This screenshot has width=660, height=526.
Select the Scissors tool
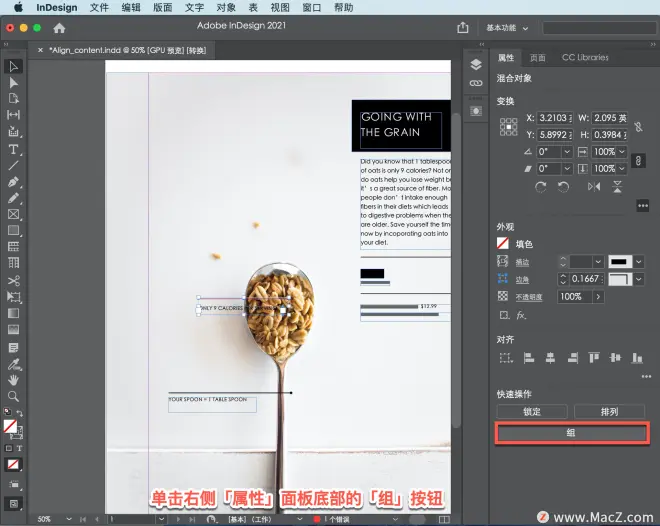tap(13, 280)
